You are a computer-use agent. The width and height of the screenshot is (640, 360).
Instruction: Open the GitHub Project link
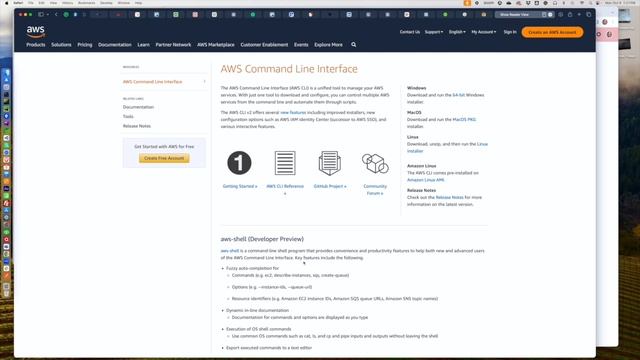click(x=330, y=186)
